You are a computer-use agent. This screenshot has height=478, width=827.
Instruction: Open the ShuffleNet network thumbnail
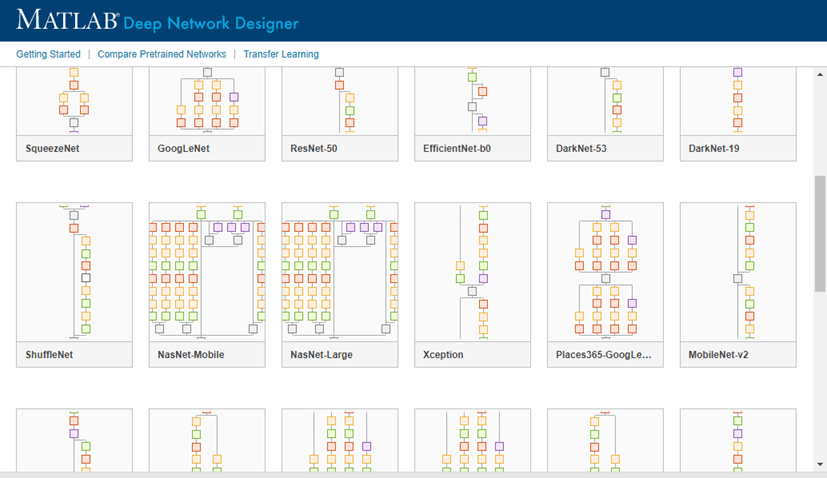74,272
